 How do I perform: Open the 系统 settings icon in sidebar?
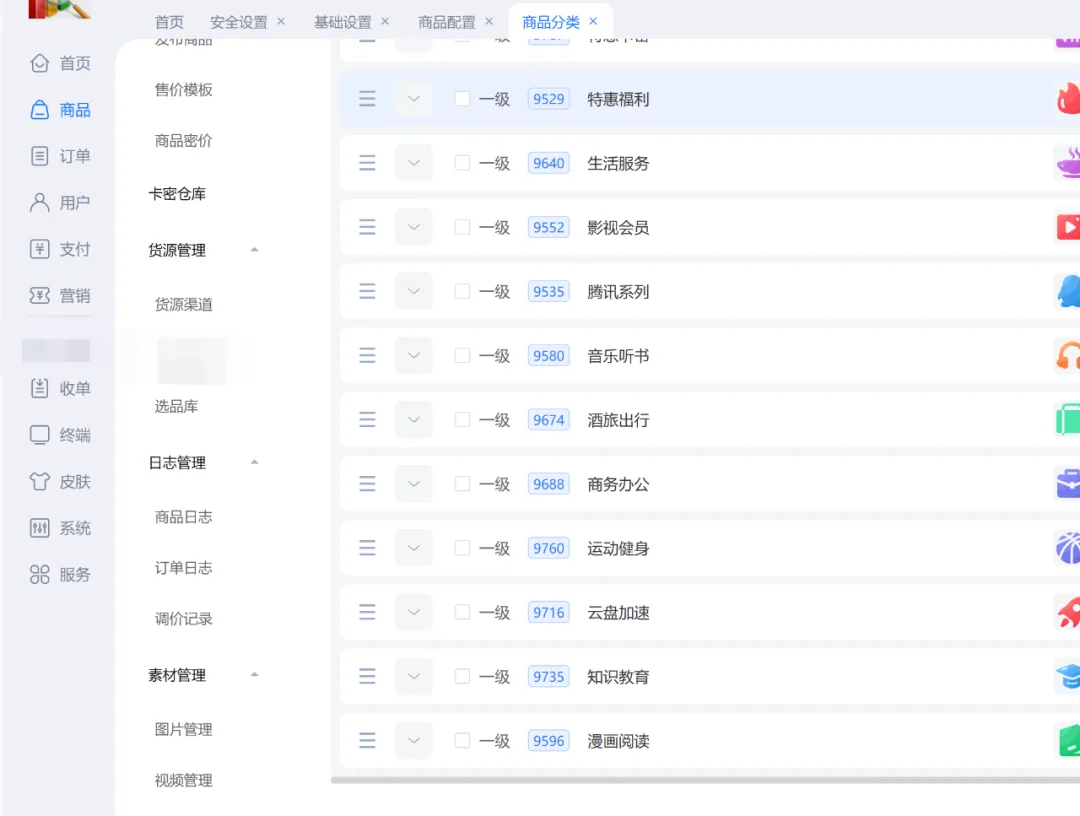39,528
